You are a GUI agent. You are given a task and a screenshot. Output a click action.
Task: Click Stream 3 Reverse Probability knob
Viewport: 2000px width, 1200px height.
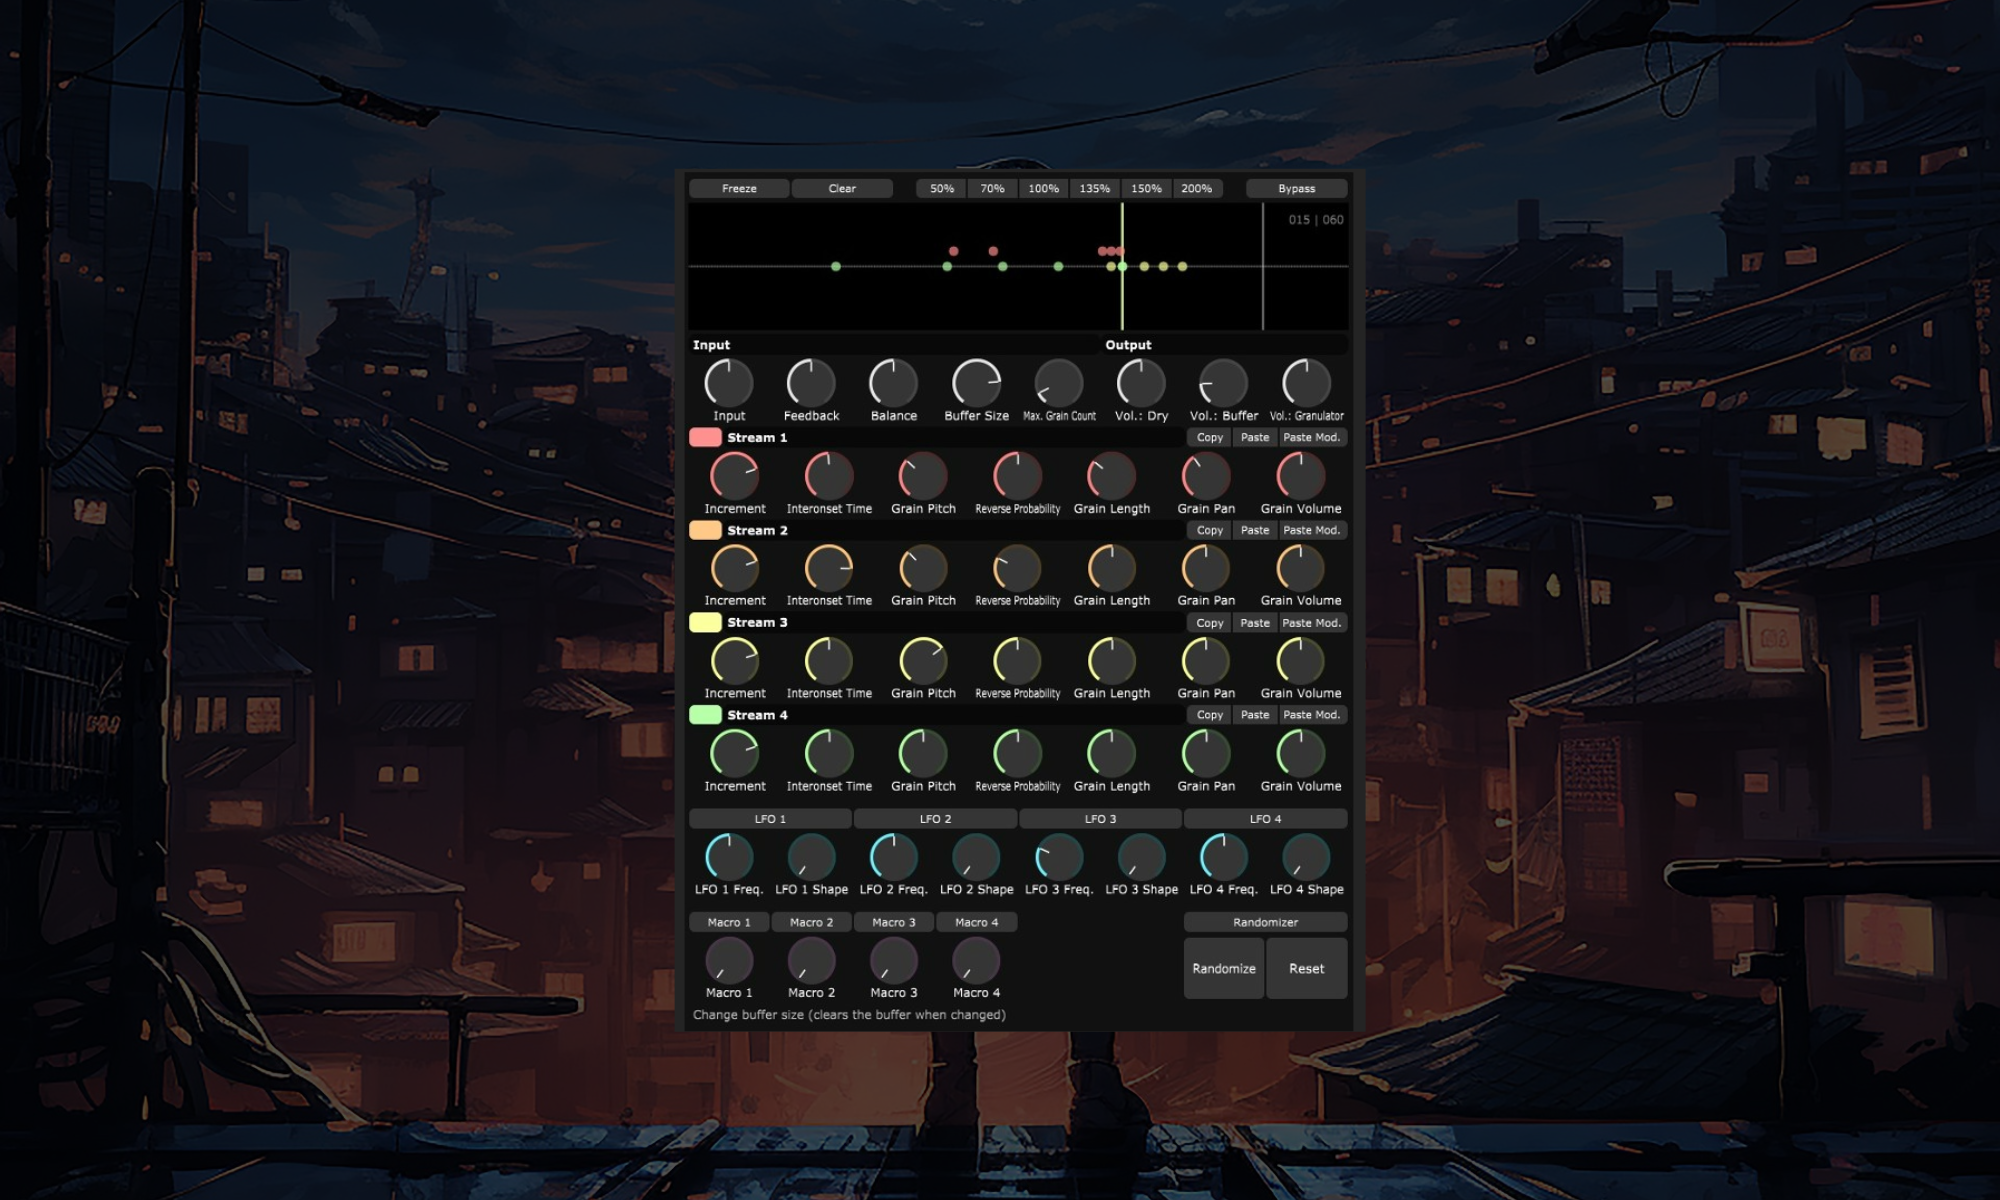tap(1017, 661)
